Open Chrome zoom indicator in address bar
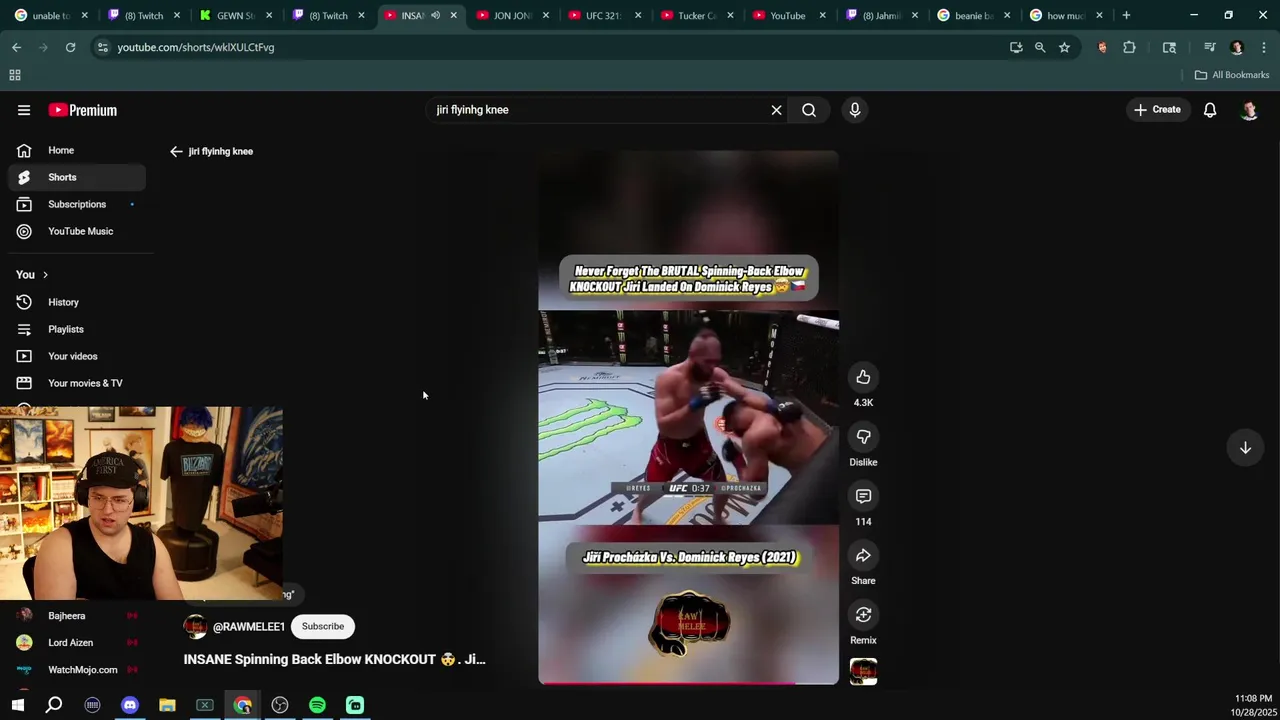The height and width of the screenshot is (720, 1280). tap(1040, 47)
